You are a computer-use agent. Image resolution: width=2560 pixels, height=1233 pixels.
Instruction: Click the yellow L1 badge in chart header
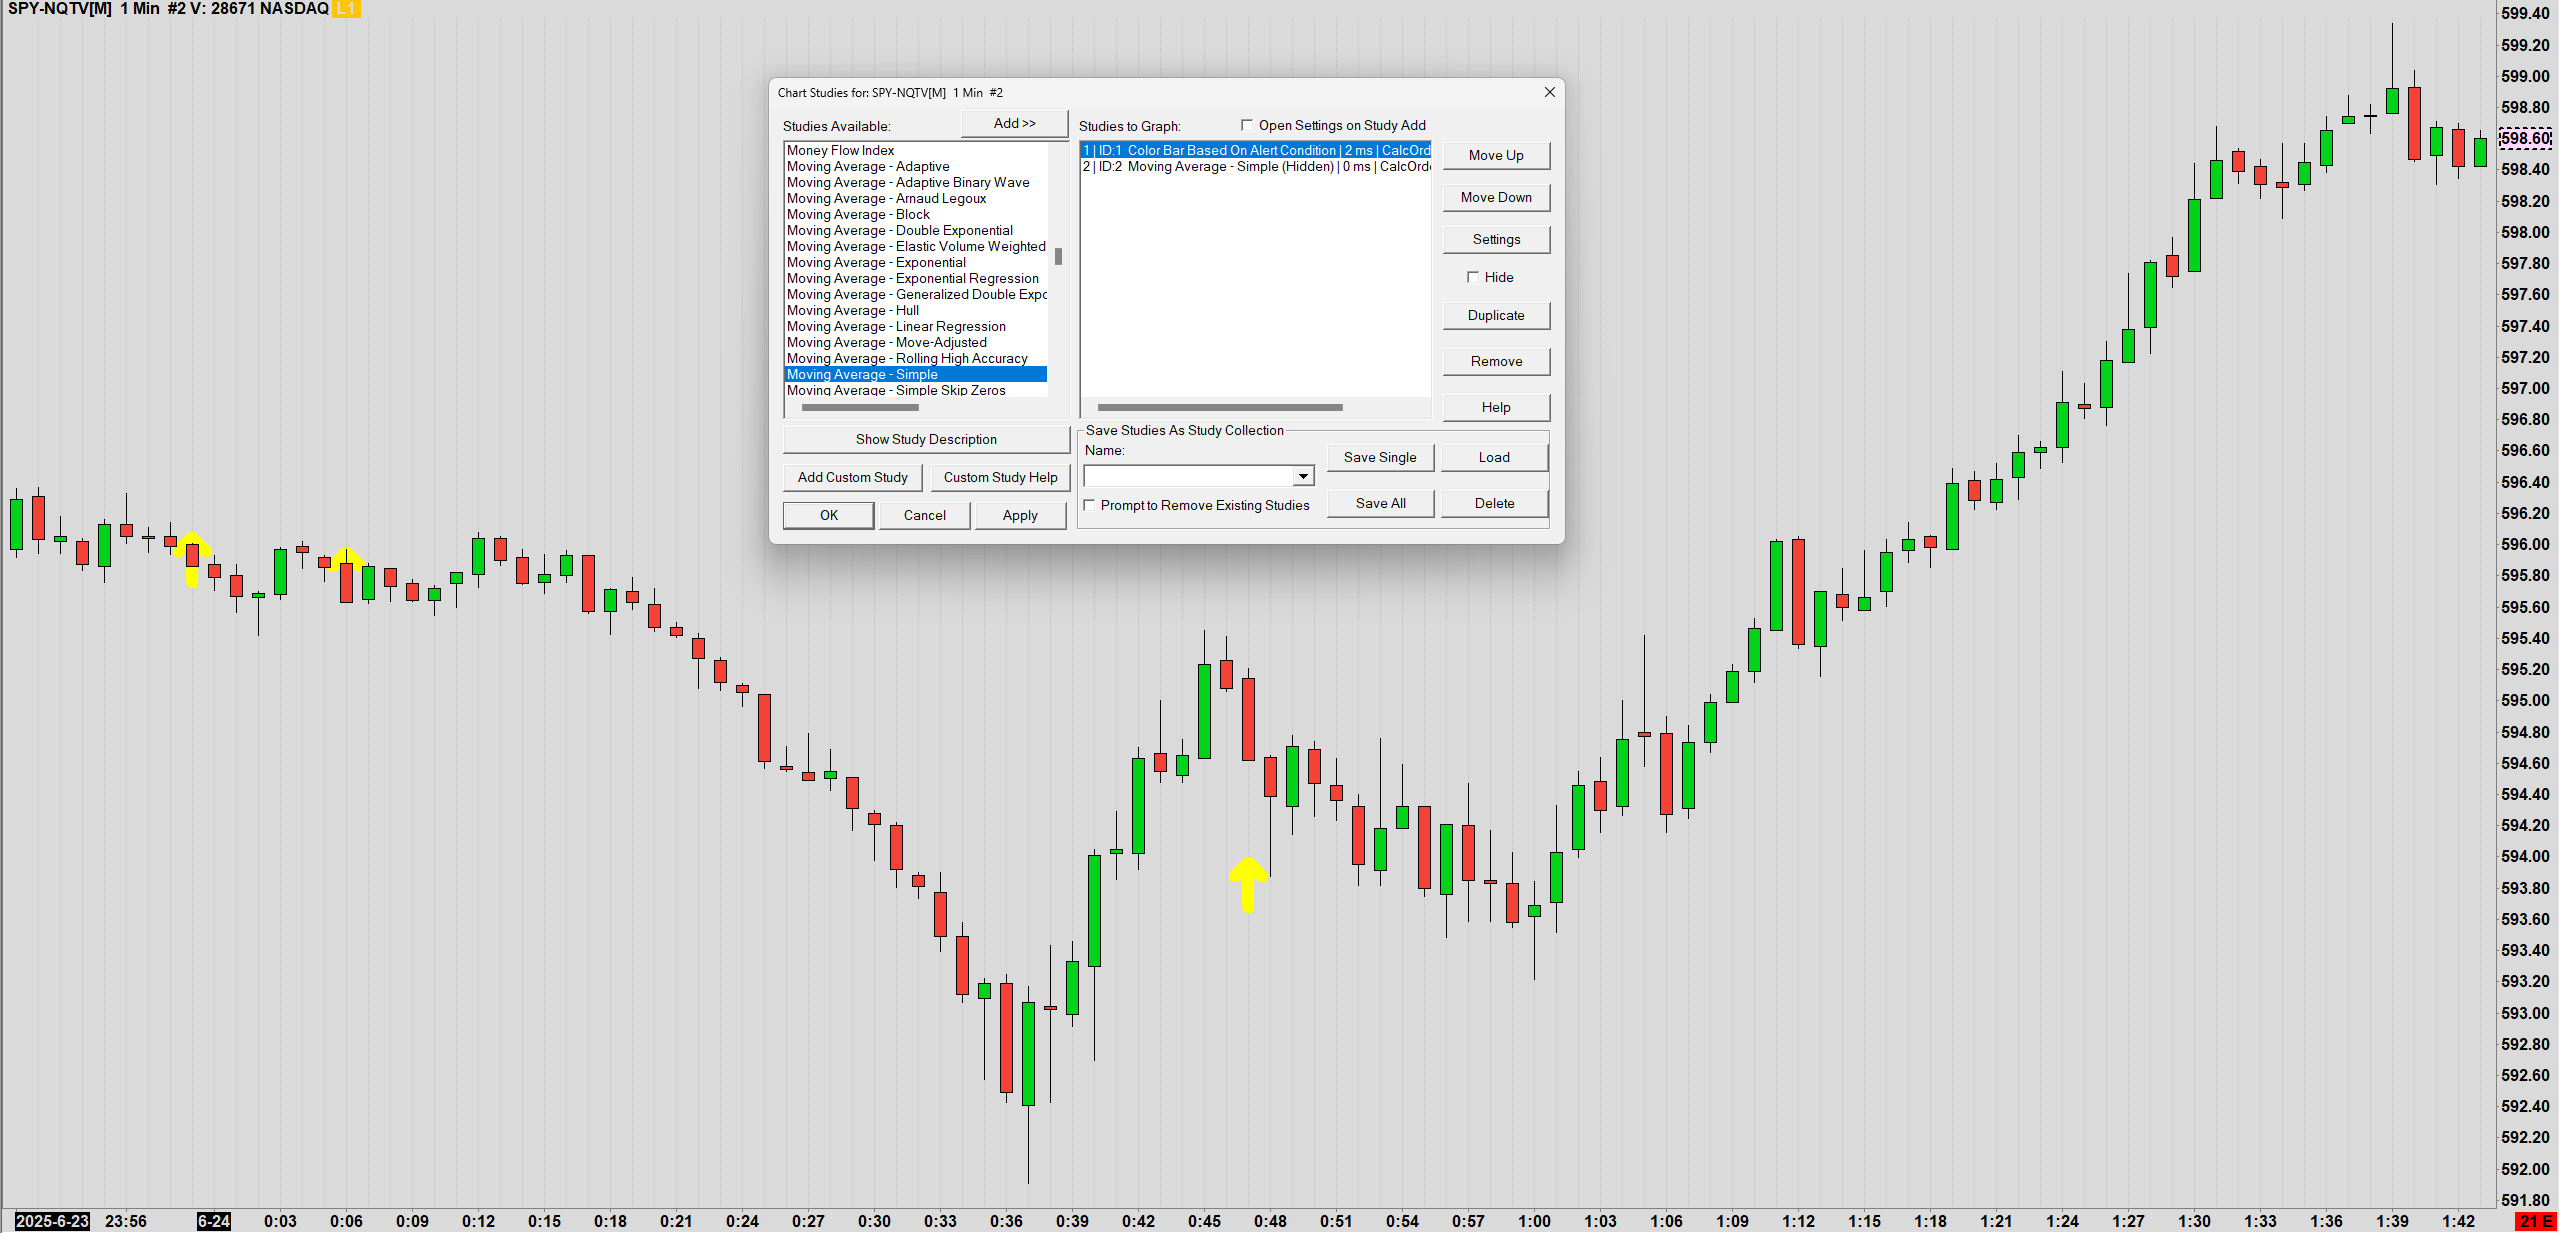(x=345, y=9)
